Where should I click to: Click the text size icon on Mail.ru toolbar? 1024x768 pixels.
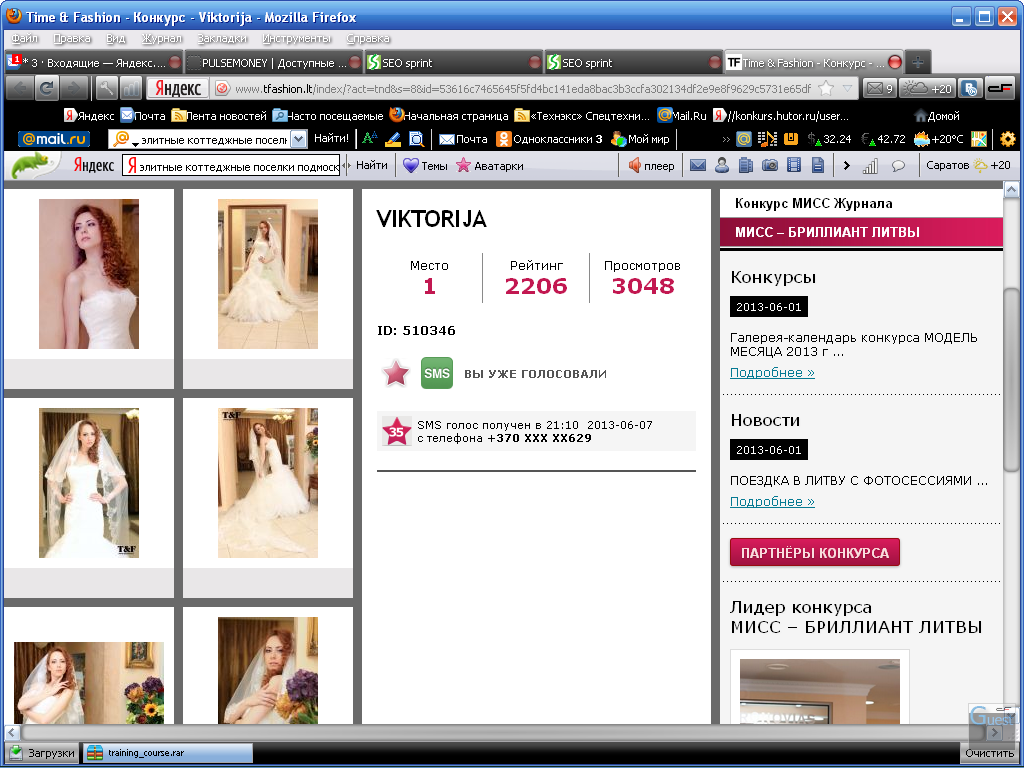tap(370, 138)
